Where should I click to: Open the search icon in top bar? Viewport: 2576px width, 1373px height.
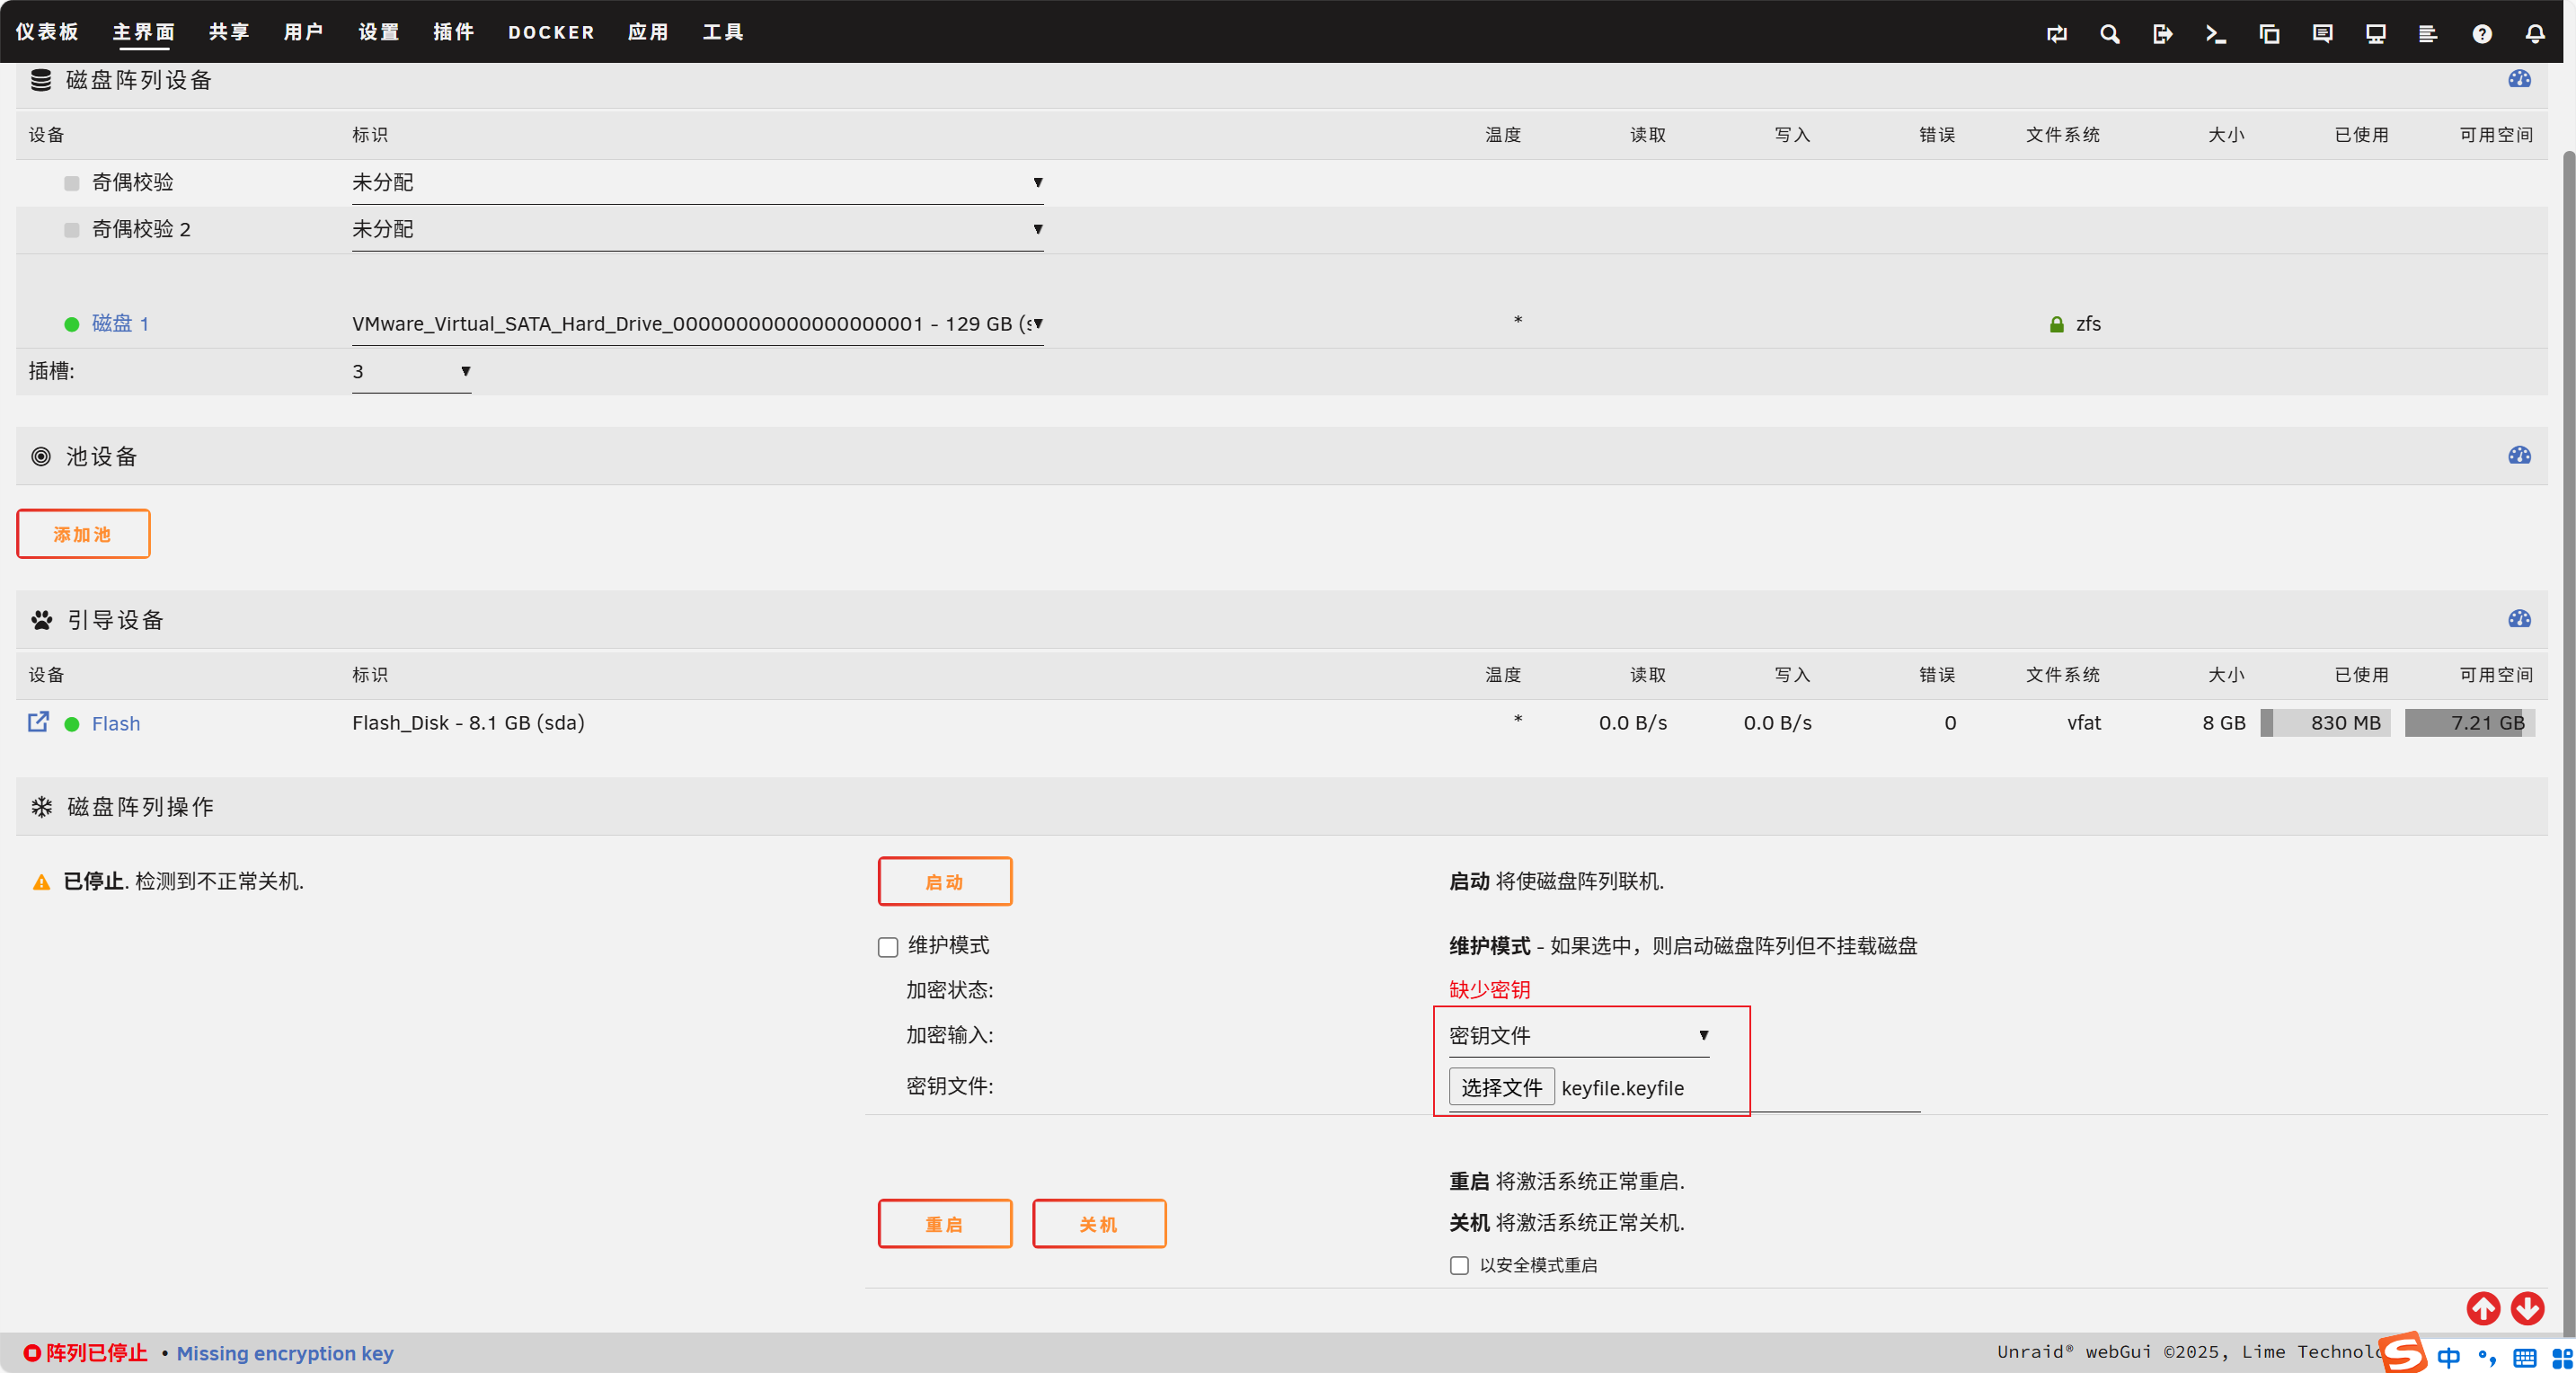[x=2109, y=34]
